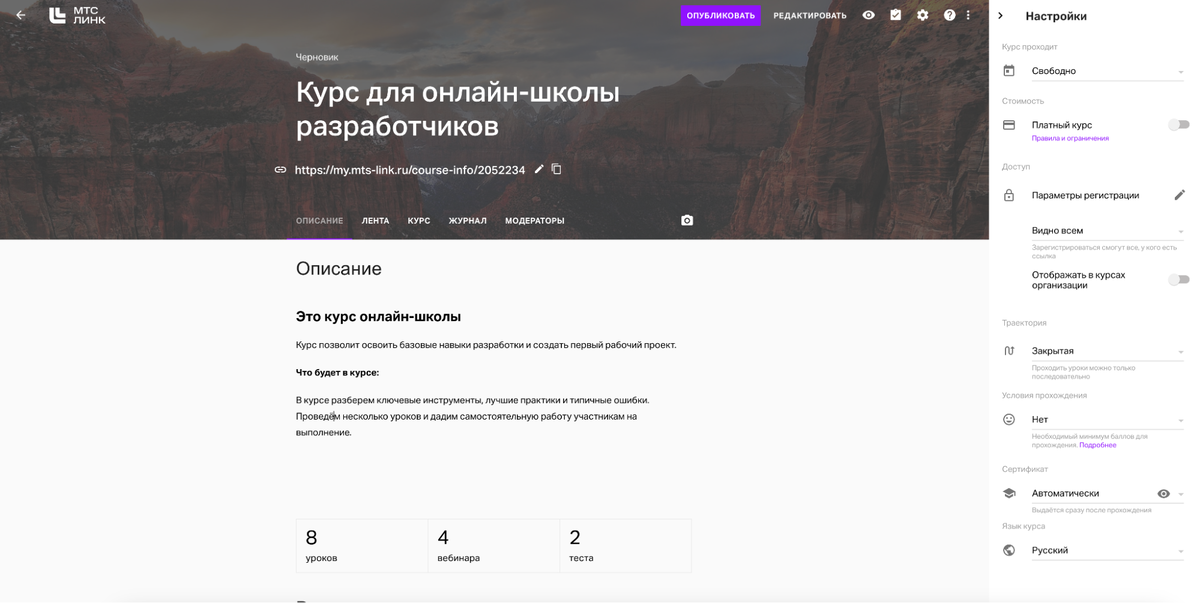Viewport: 1200px width, 603px height.
Task: Open the Автоматически certificate dropdown
Action: [x=1107, y=493]
